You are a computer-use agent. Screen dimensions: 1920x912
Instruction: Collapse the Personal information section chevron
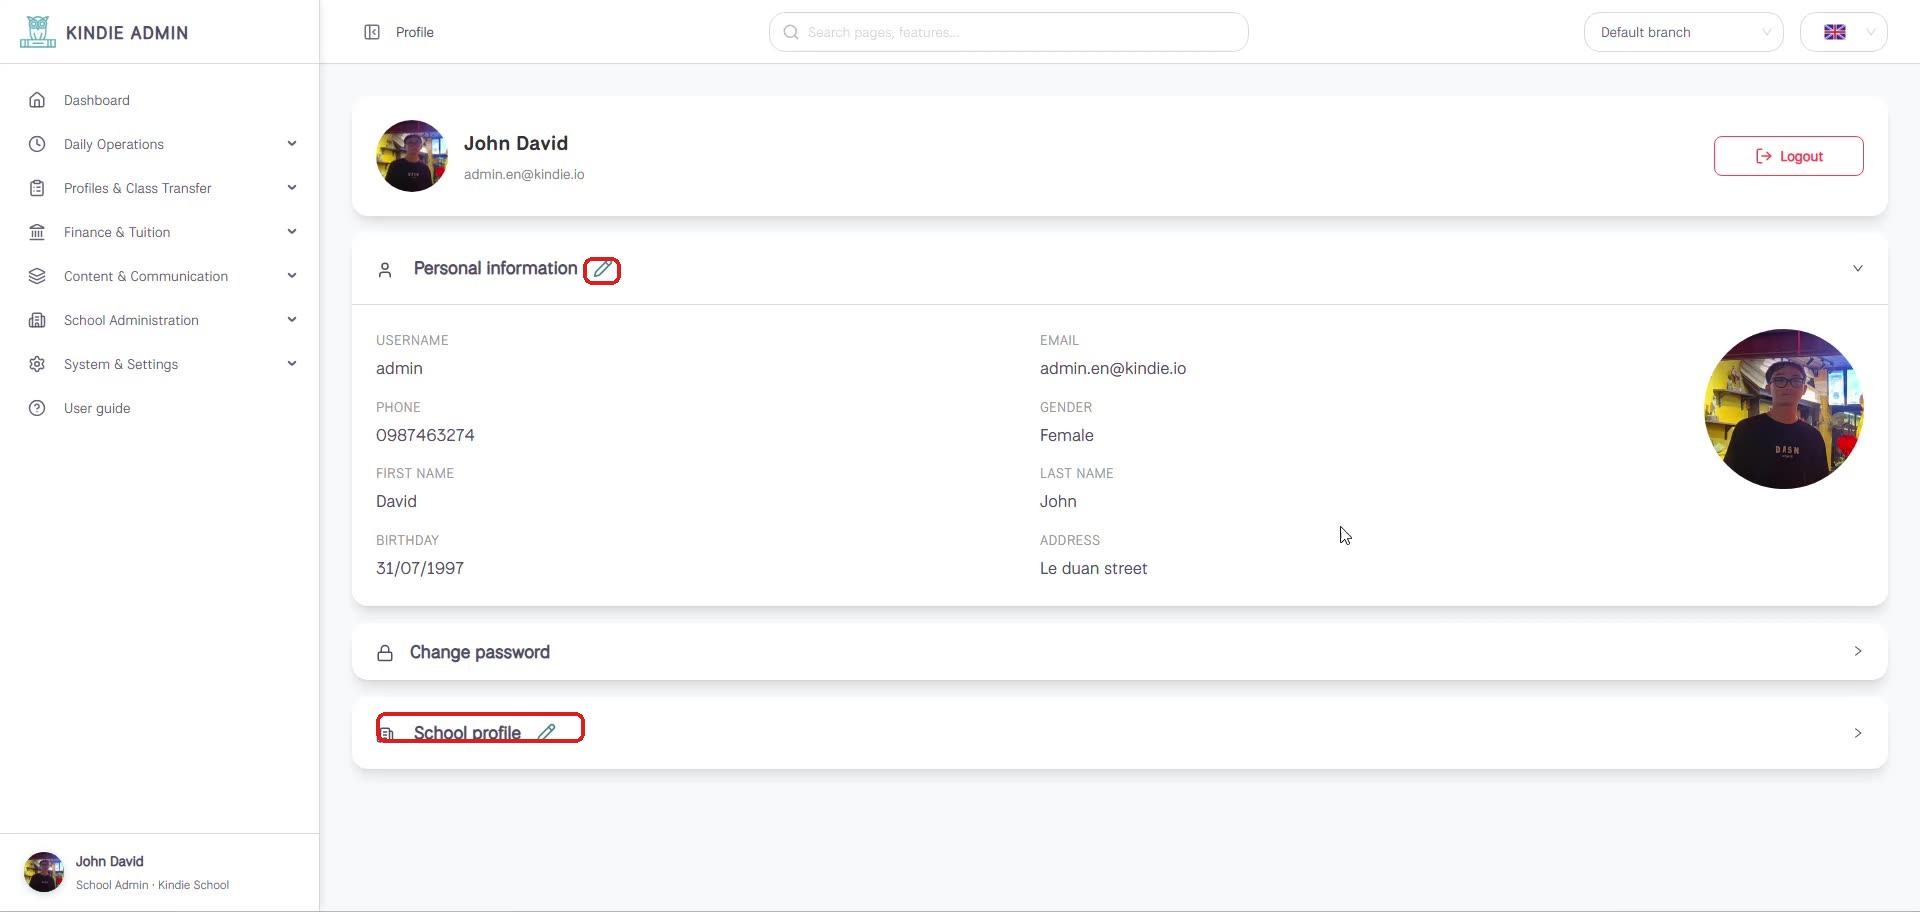click(x=1857, y=268)
